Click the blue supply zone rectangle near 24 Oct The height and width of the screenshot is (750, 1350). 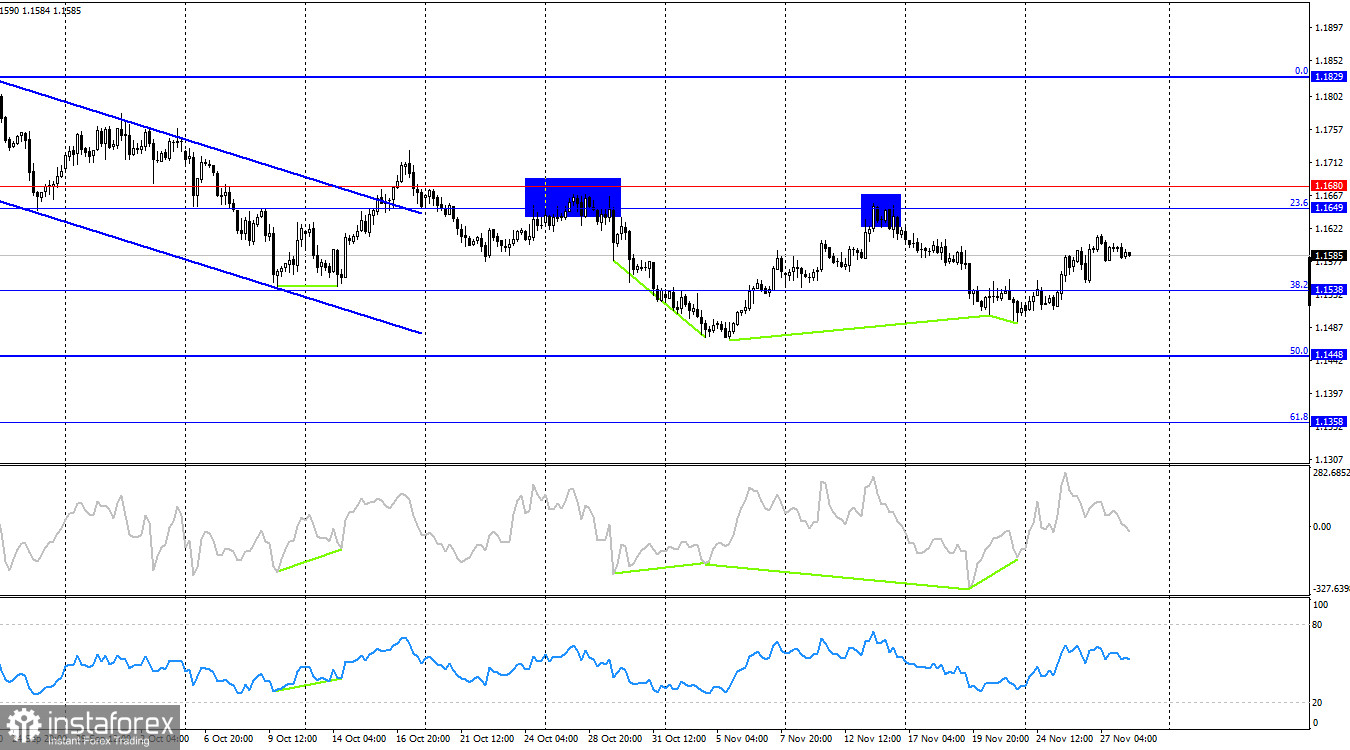pos(572,196)
